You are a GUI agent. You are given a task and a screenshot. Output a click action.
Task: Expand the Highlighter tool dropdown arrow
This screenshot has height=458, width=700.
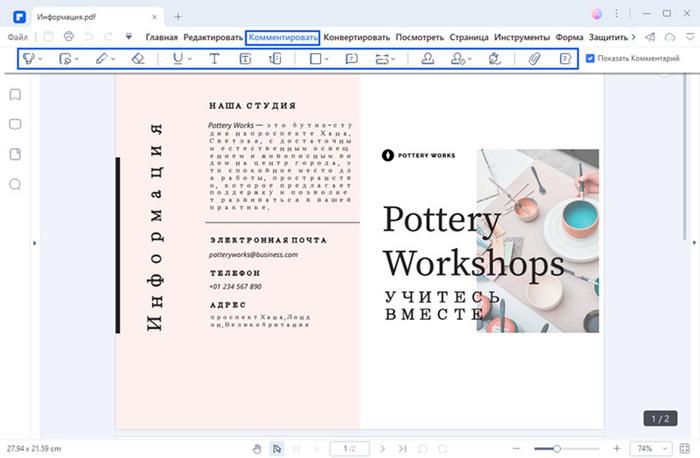coord(40,60)
